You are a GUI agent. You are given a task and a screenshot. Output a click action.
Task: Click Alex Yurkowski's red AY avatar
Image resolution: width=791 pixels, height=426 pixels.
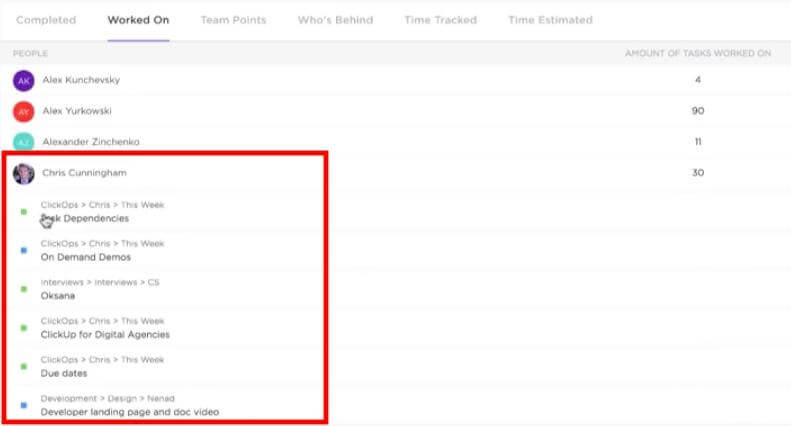(23, 111)
